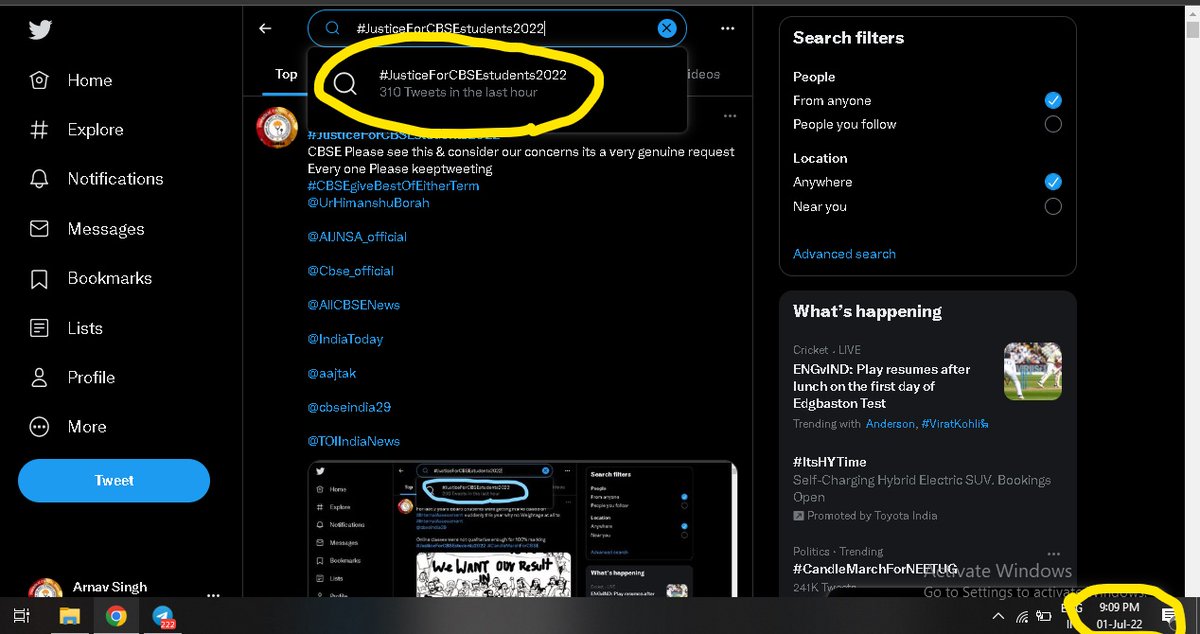This screenshot has height=634, width=1200.
Task: Open the @UrHimanshuBorah mention
Action: (x=368, y=203)
